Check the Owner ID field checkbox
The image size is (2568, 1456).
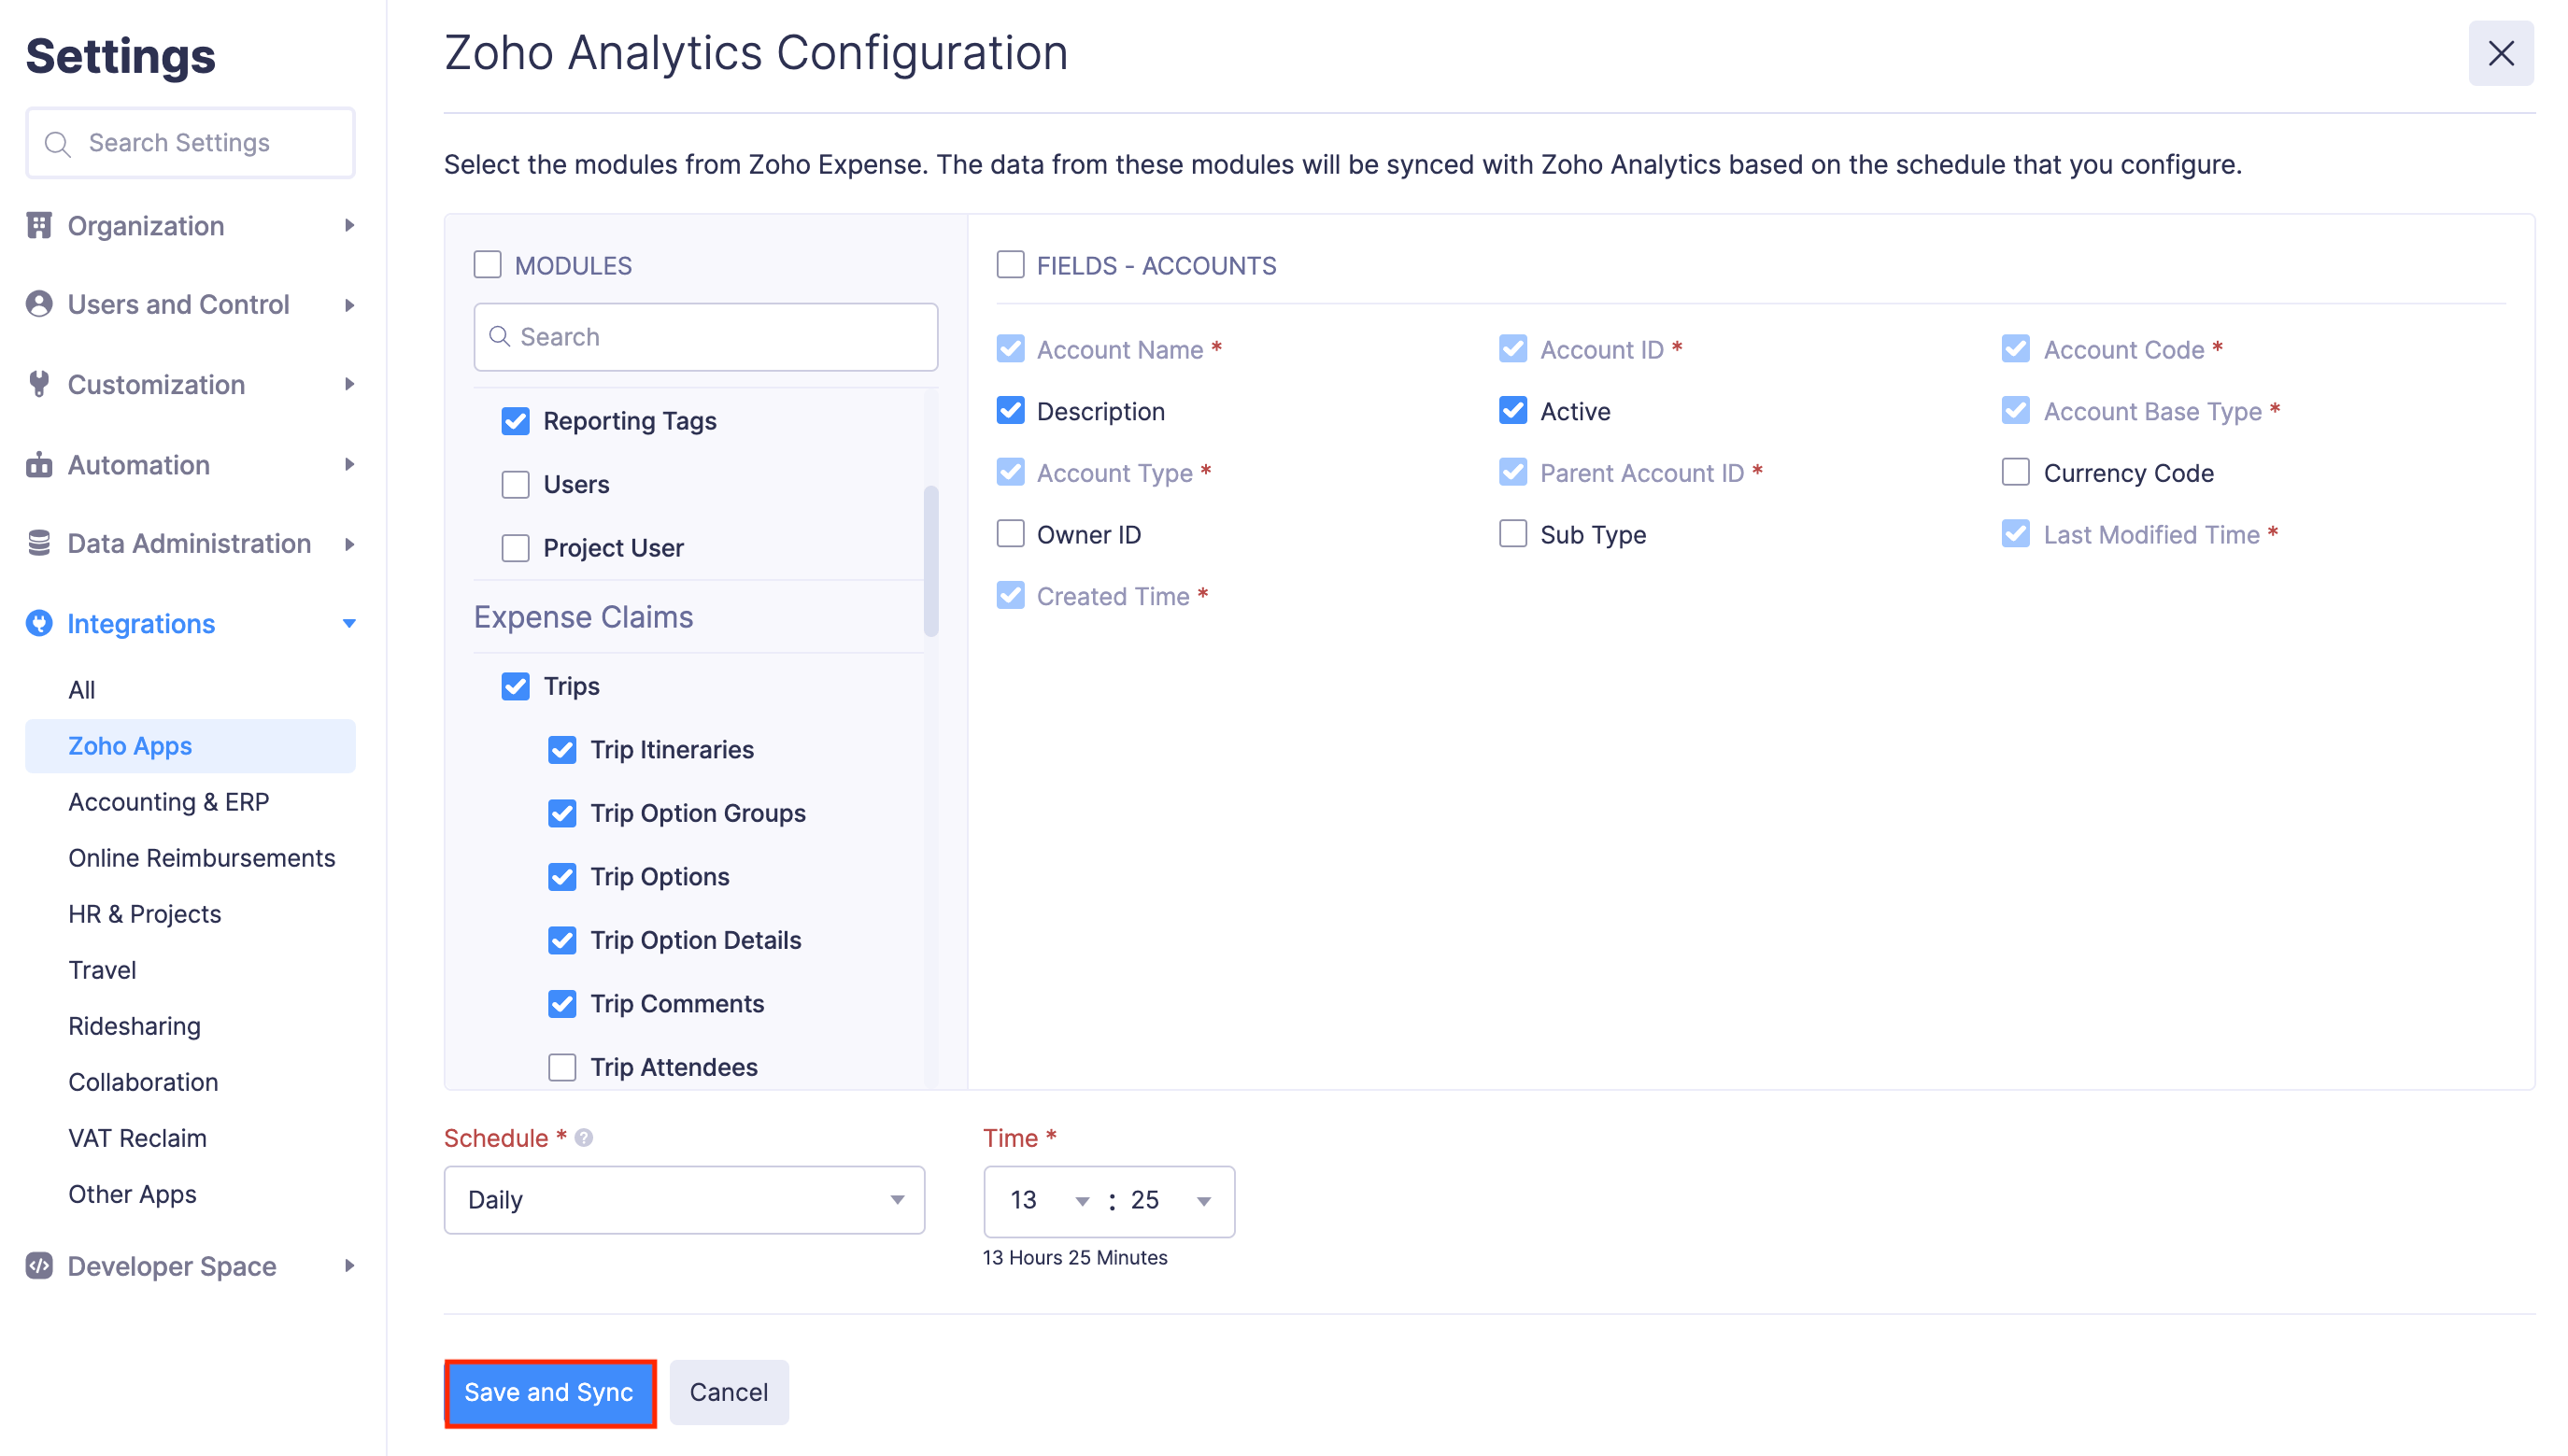tap(1011, 534)
